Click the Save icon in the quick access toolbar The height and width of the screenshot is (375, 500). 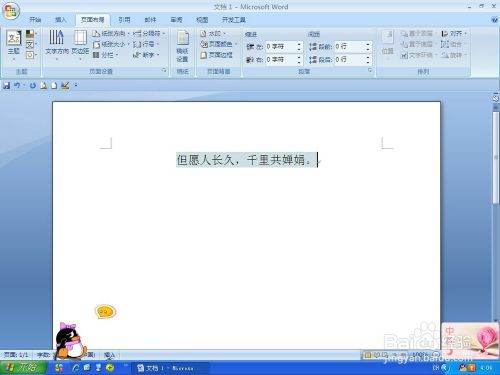pyautogui.click(x=6, y=86)
